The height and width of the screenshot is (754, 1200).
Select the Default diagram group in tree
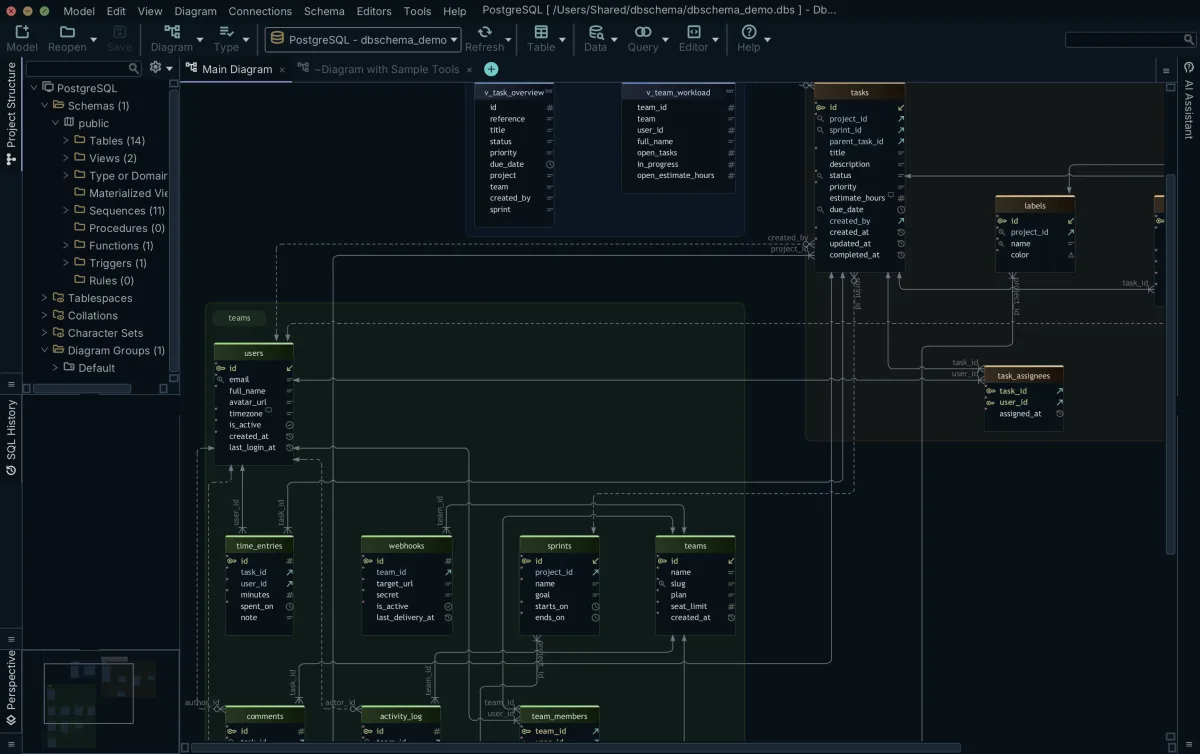(x=96, y=368)
